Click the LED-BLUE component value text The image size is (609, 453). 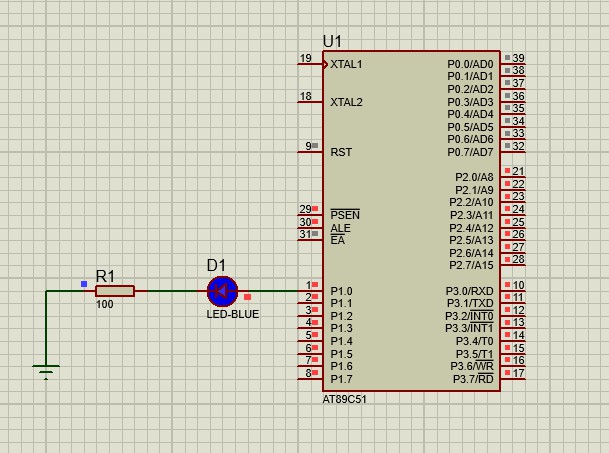[x=233, y=314]
